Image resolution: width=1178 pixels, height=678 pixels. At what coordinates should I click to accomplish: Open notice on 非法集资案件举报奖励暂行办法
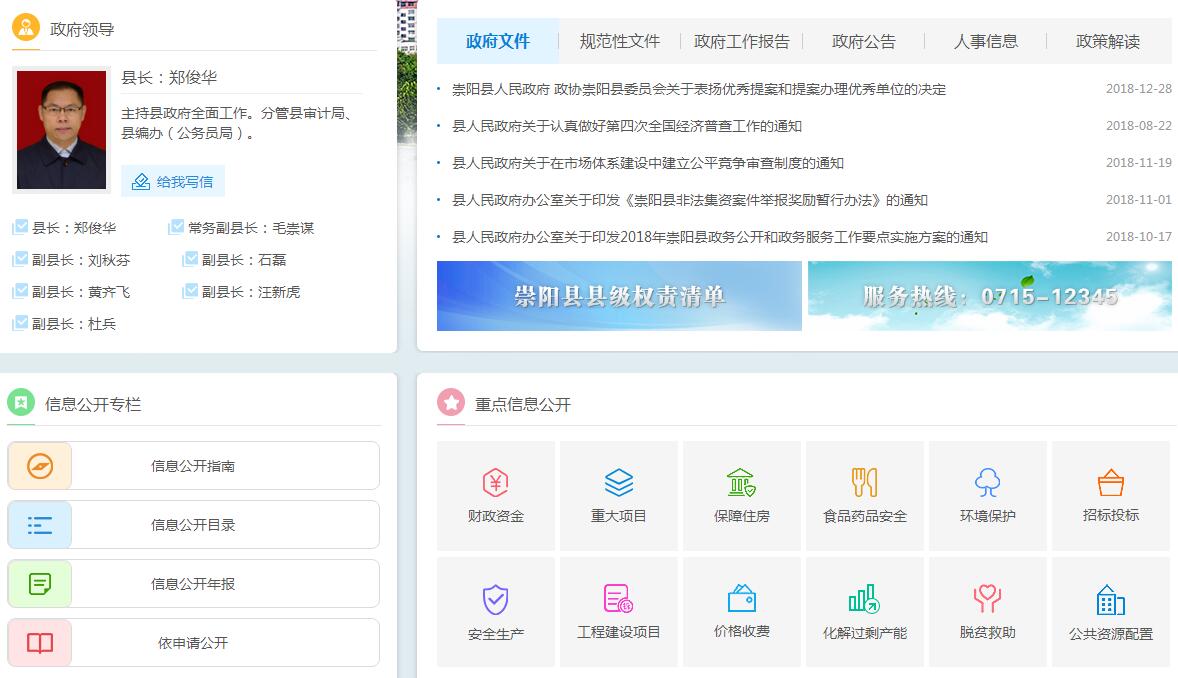pyautogui.click(x=690, y=200)
